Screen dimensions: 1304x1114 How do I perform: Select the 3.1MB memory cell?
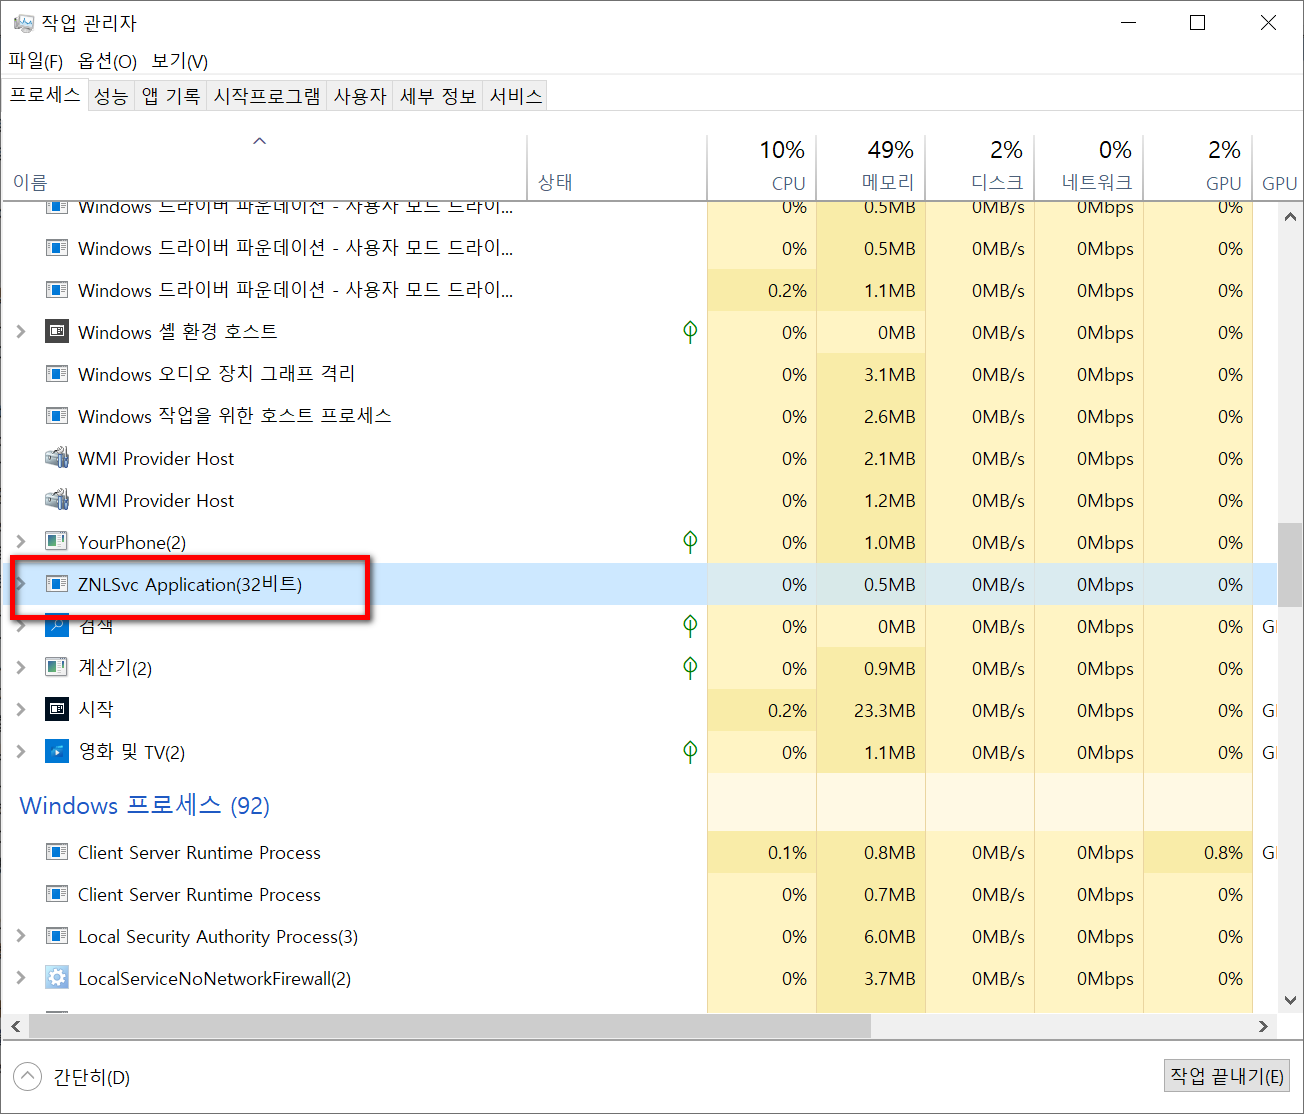point(871,375)
